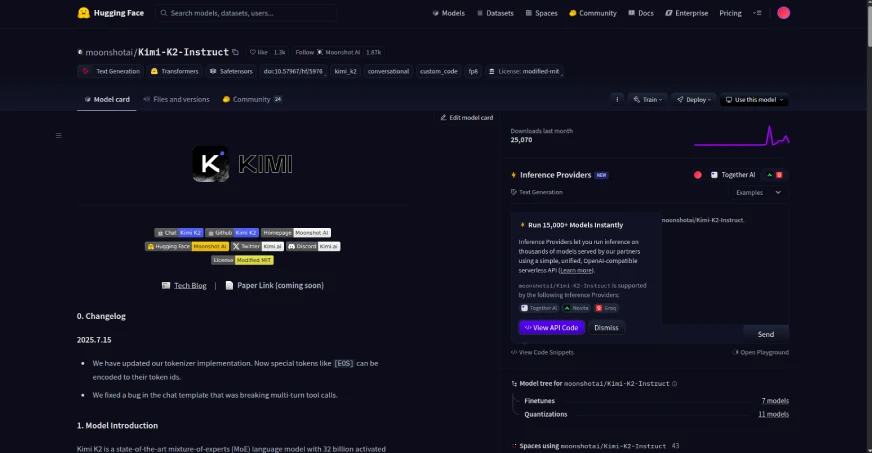The height and width of the screenshot is (453, 872).
Task: Expand the Train dropdown
Action: pyautogui.click(x=648, y=99)
